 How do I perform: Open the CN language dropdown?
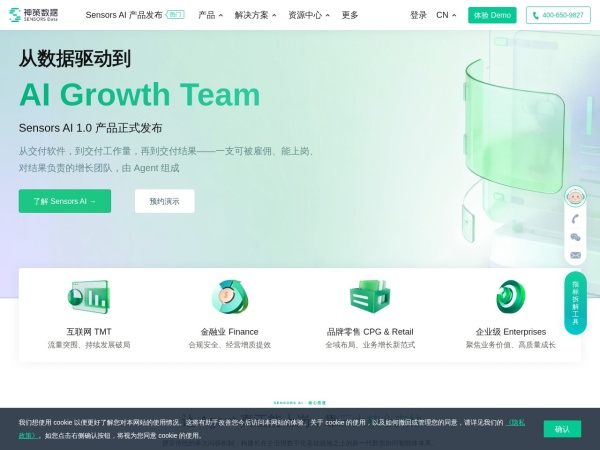(446, 15)
